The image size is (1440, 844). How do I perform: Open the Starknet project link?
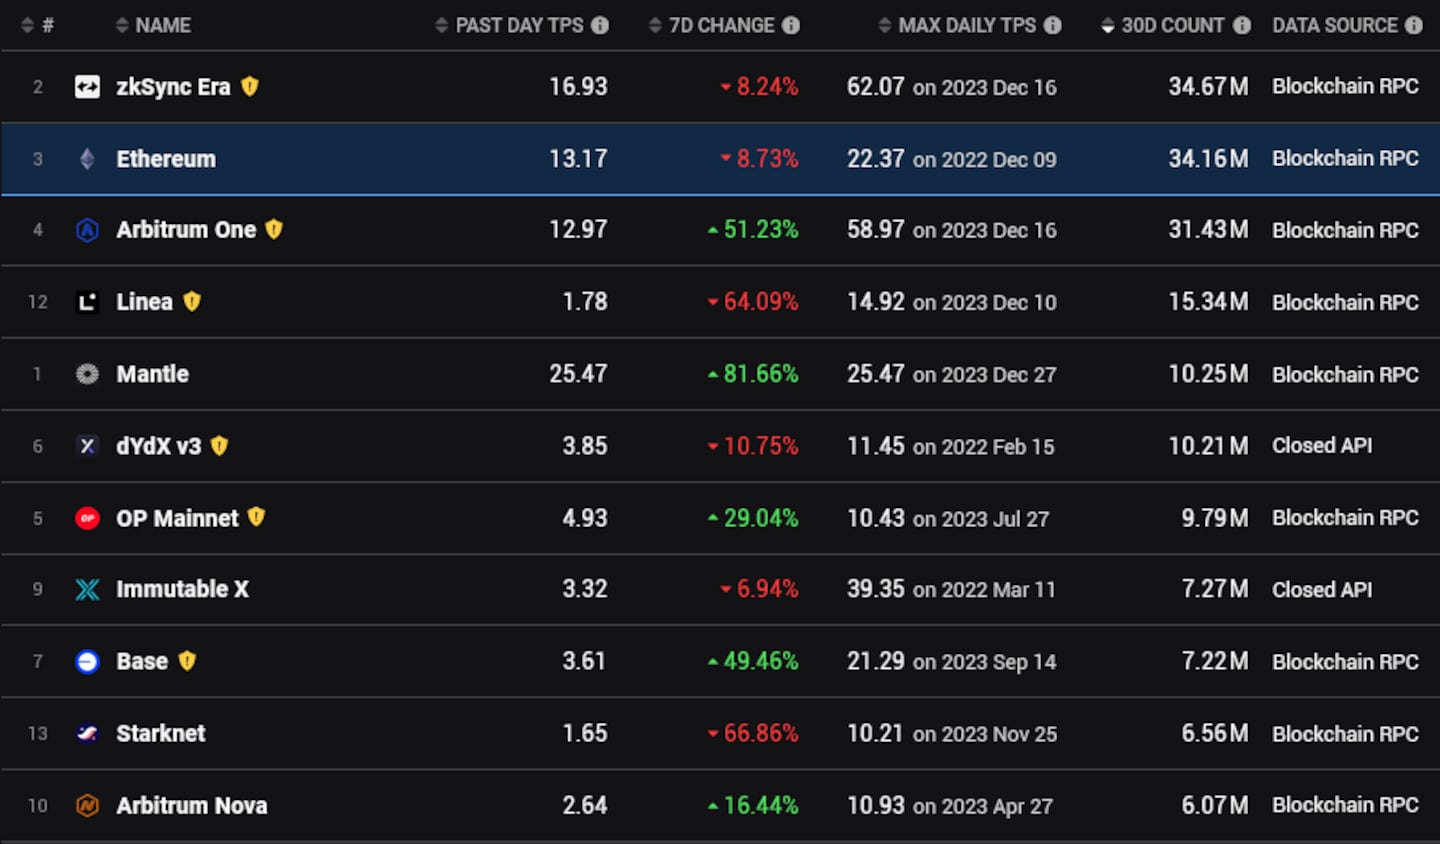(x=160, y=733)
